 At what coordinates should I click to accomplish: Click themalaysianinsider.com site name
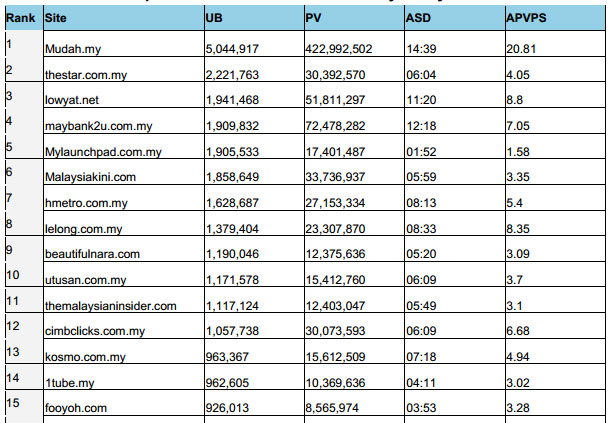pos(110,306)
